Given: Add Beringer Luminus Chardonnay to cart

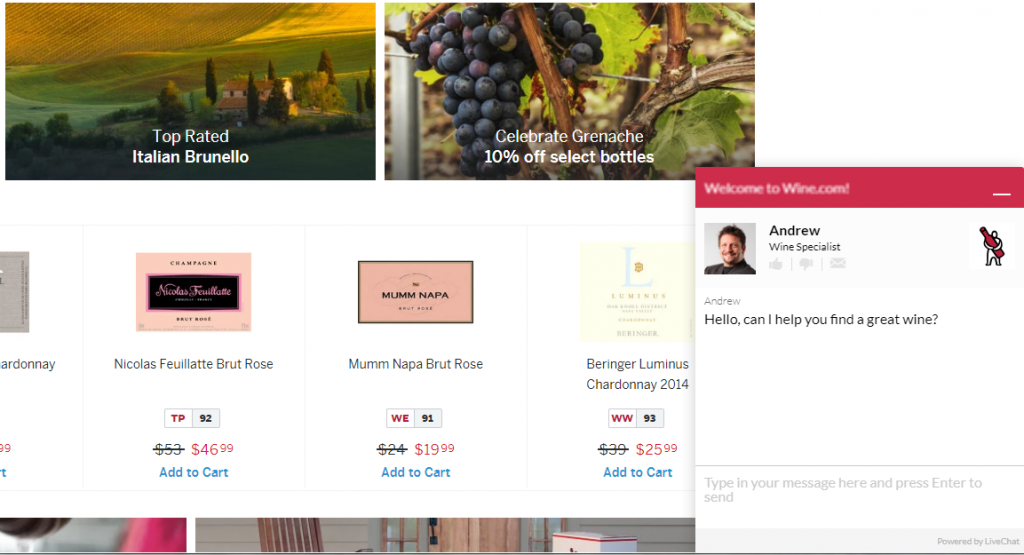Looking at the screenshot, I should pos(638,472).
